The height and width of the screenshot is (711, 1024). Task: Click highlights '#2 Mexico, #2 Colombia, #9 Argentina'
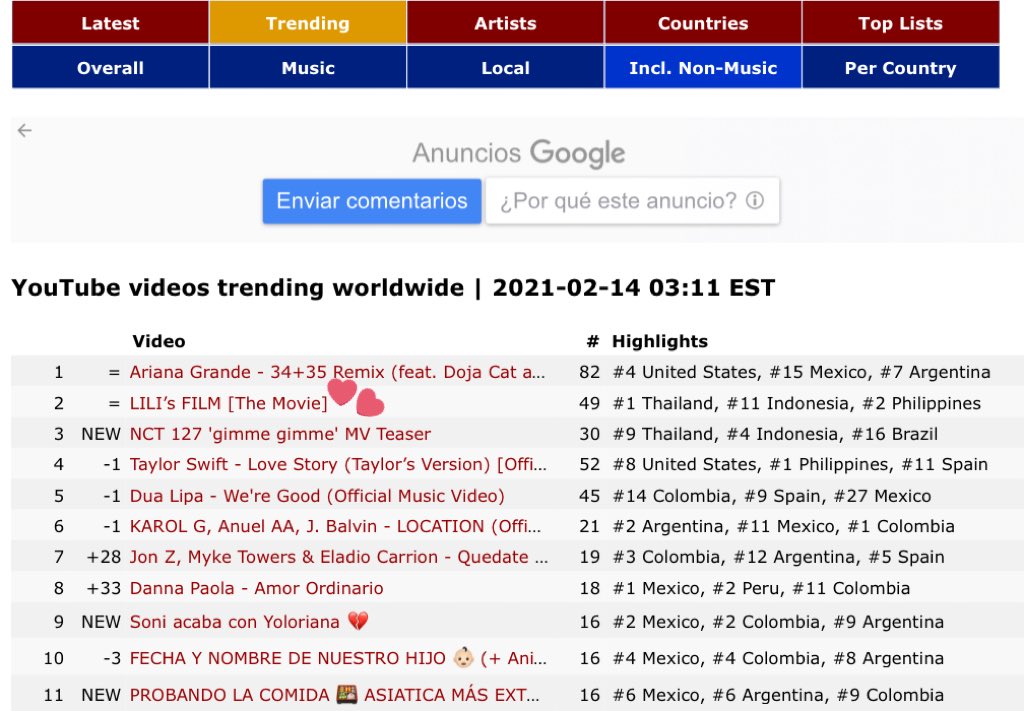tap(778, 622)
